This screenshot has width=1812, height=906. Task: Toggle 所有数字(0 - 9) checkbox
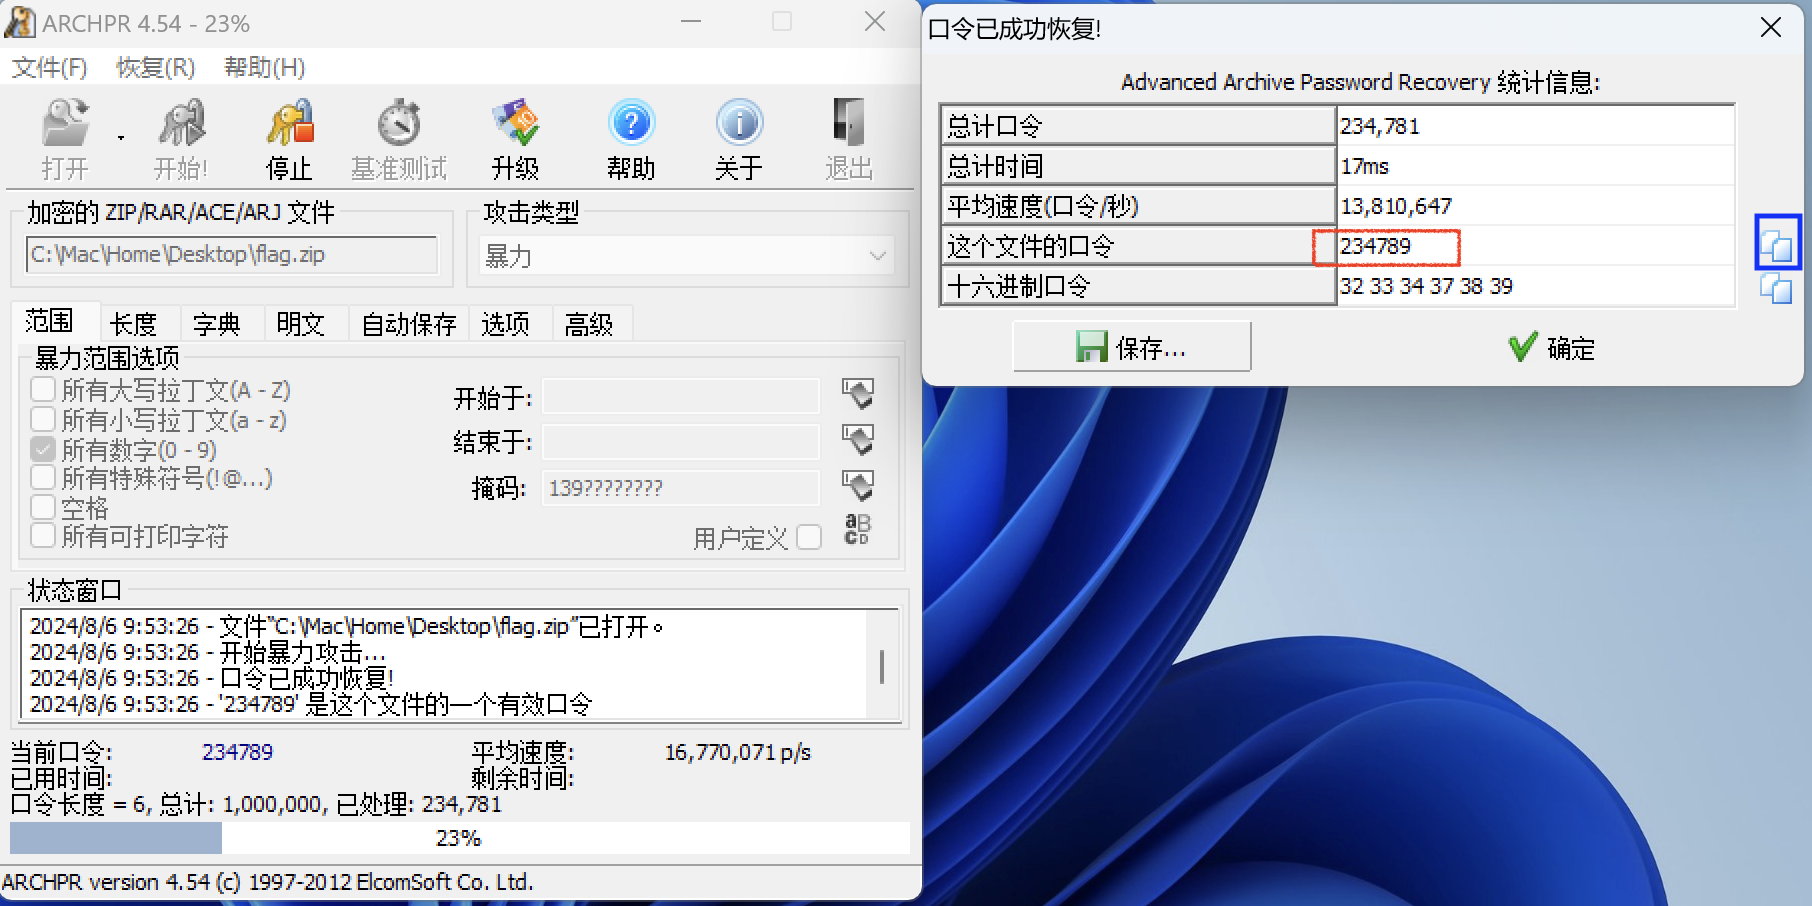point(43,448)
